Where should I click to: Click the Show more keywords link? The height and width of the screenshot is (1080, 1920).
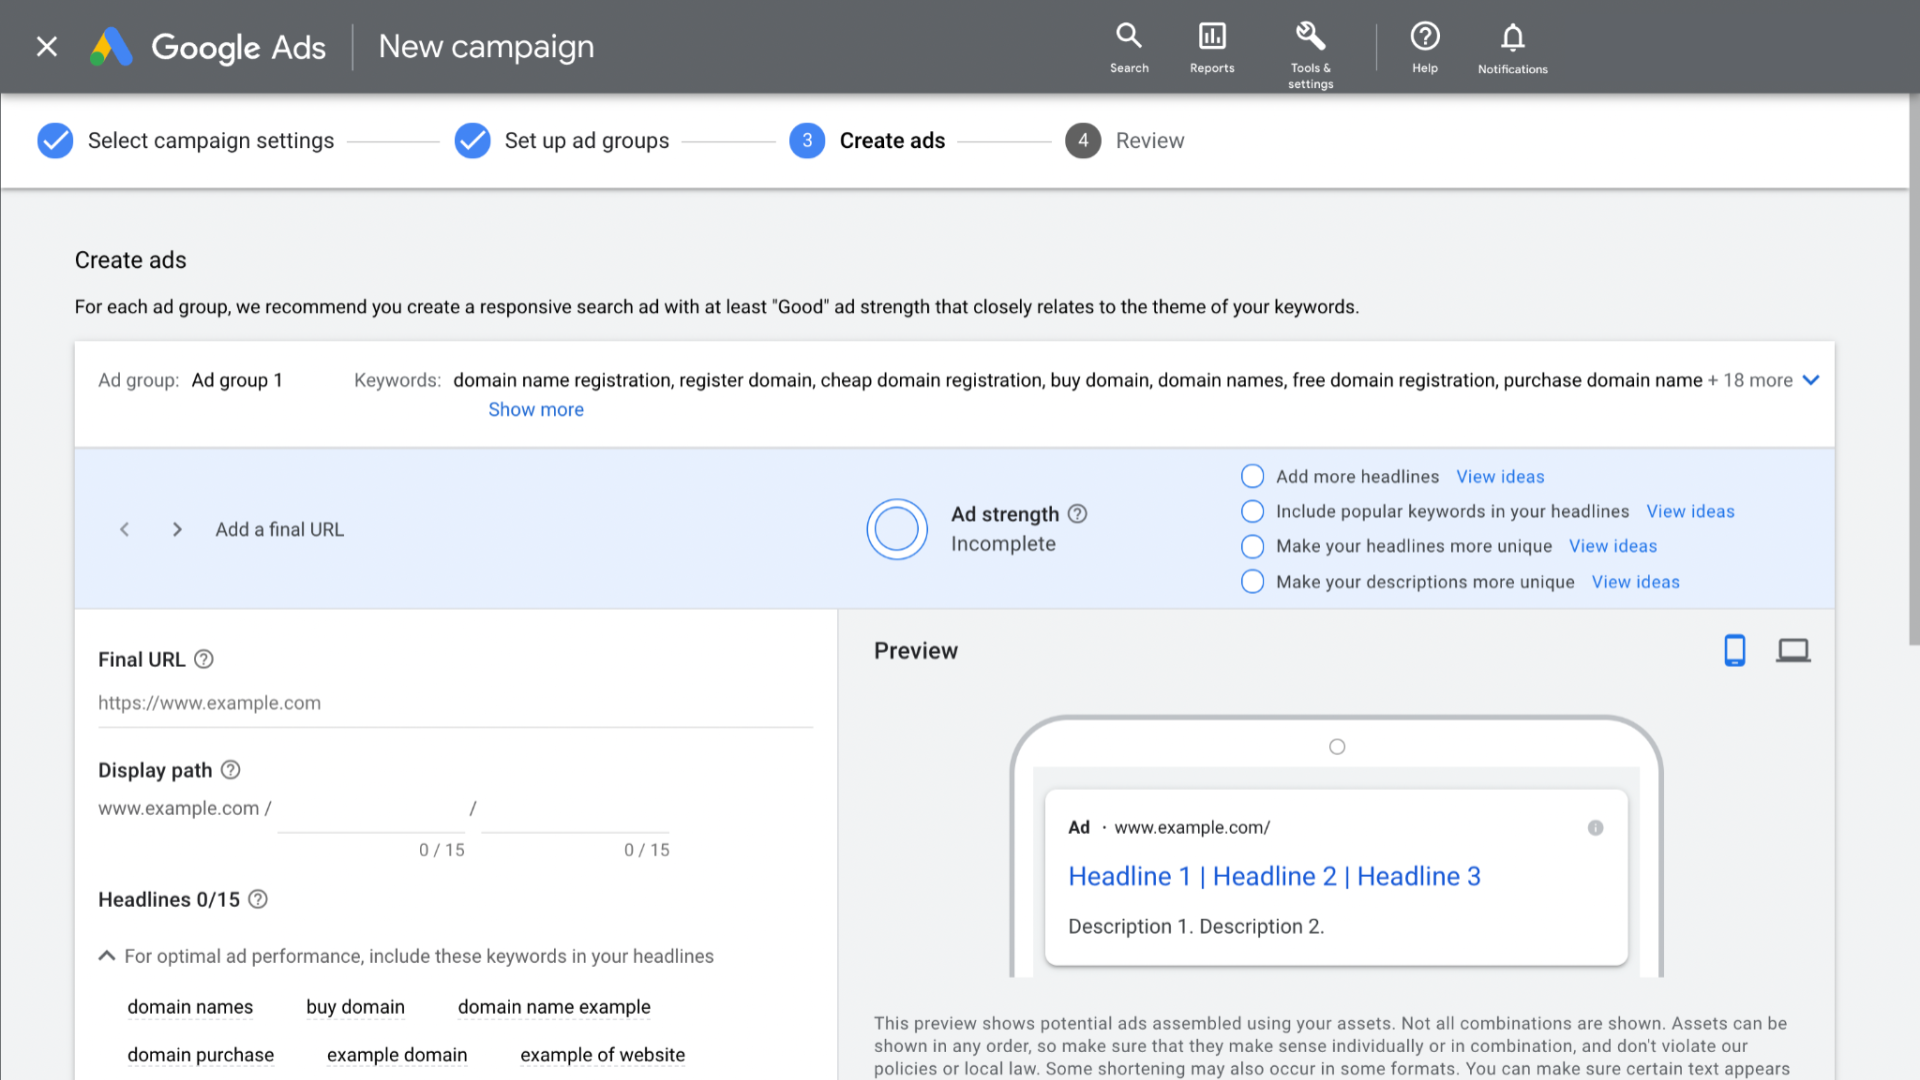click(x=535, y=409)
